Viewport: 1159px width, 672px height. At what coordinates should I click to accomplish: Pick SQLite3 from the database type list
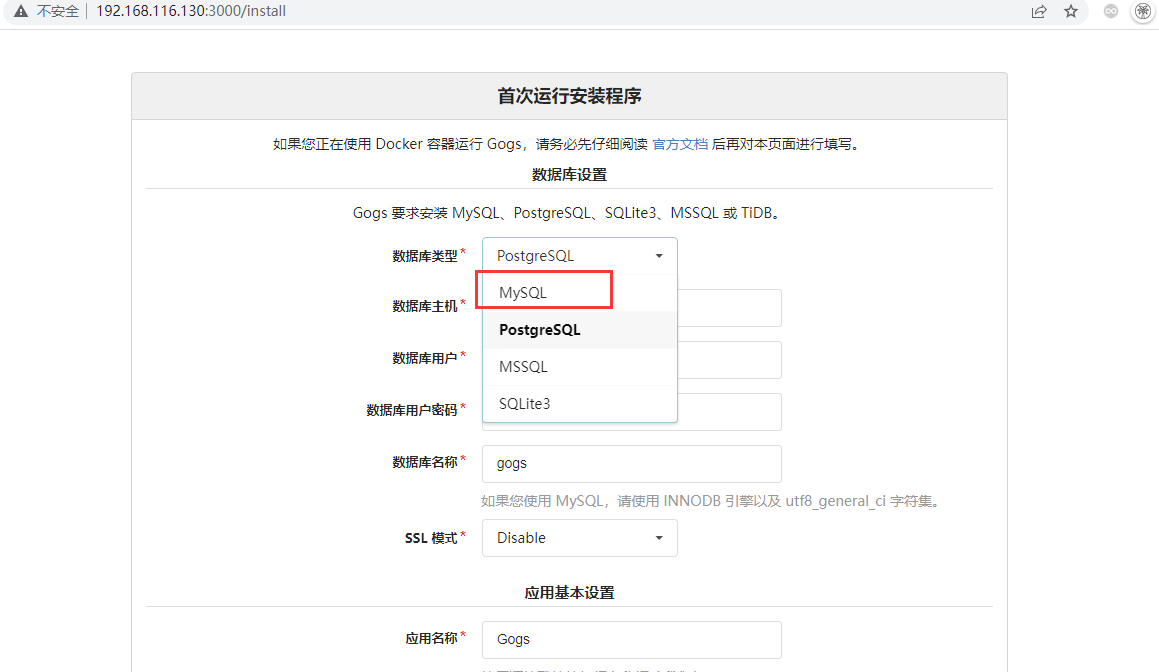click(x=580, y=404)
